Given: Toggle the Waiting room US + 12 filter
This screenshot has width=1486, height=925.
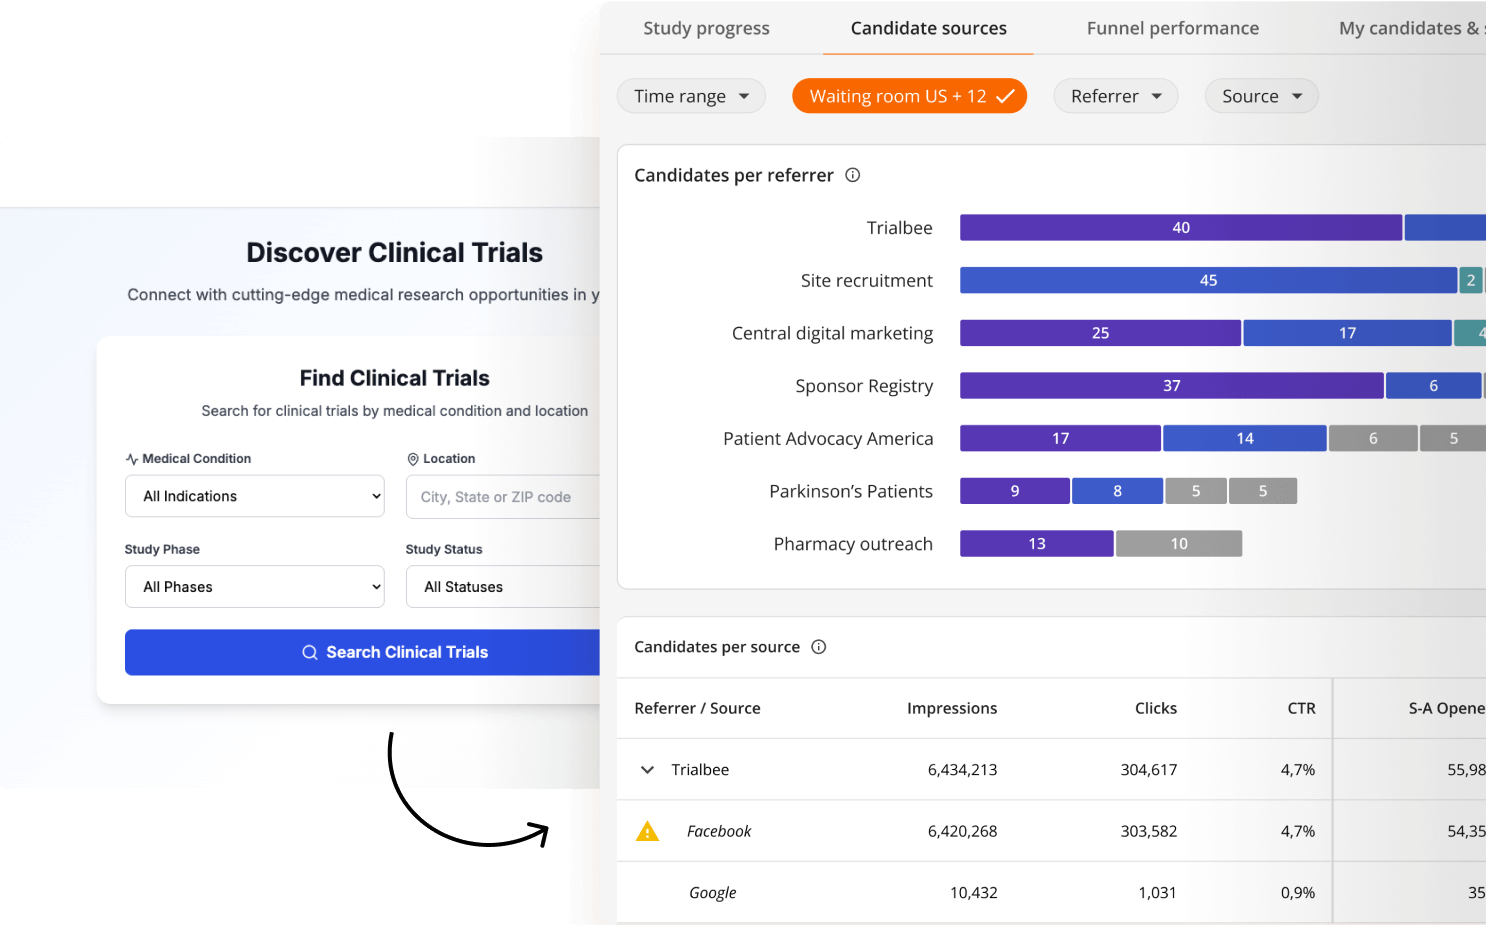Looking at the screenshot, I should coord(909,96).
